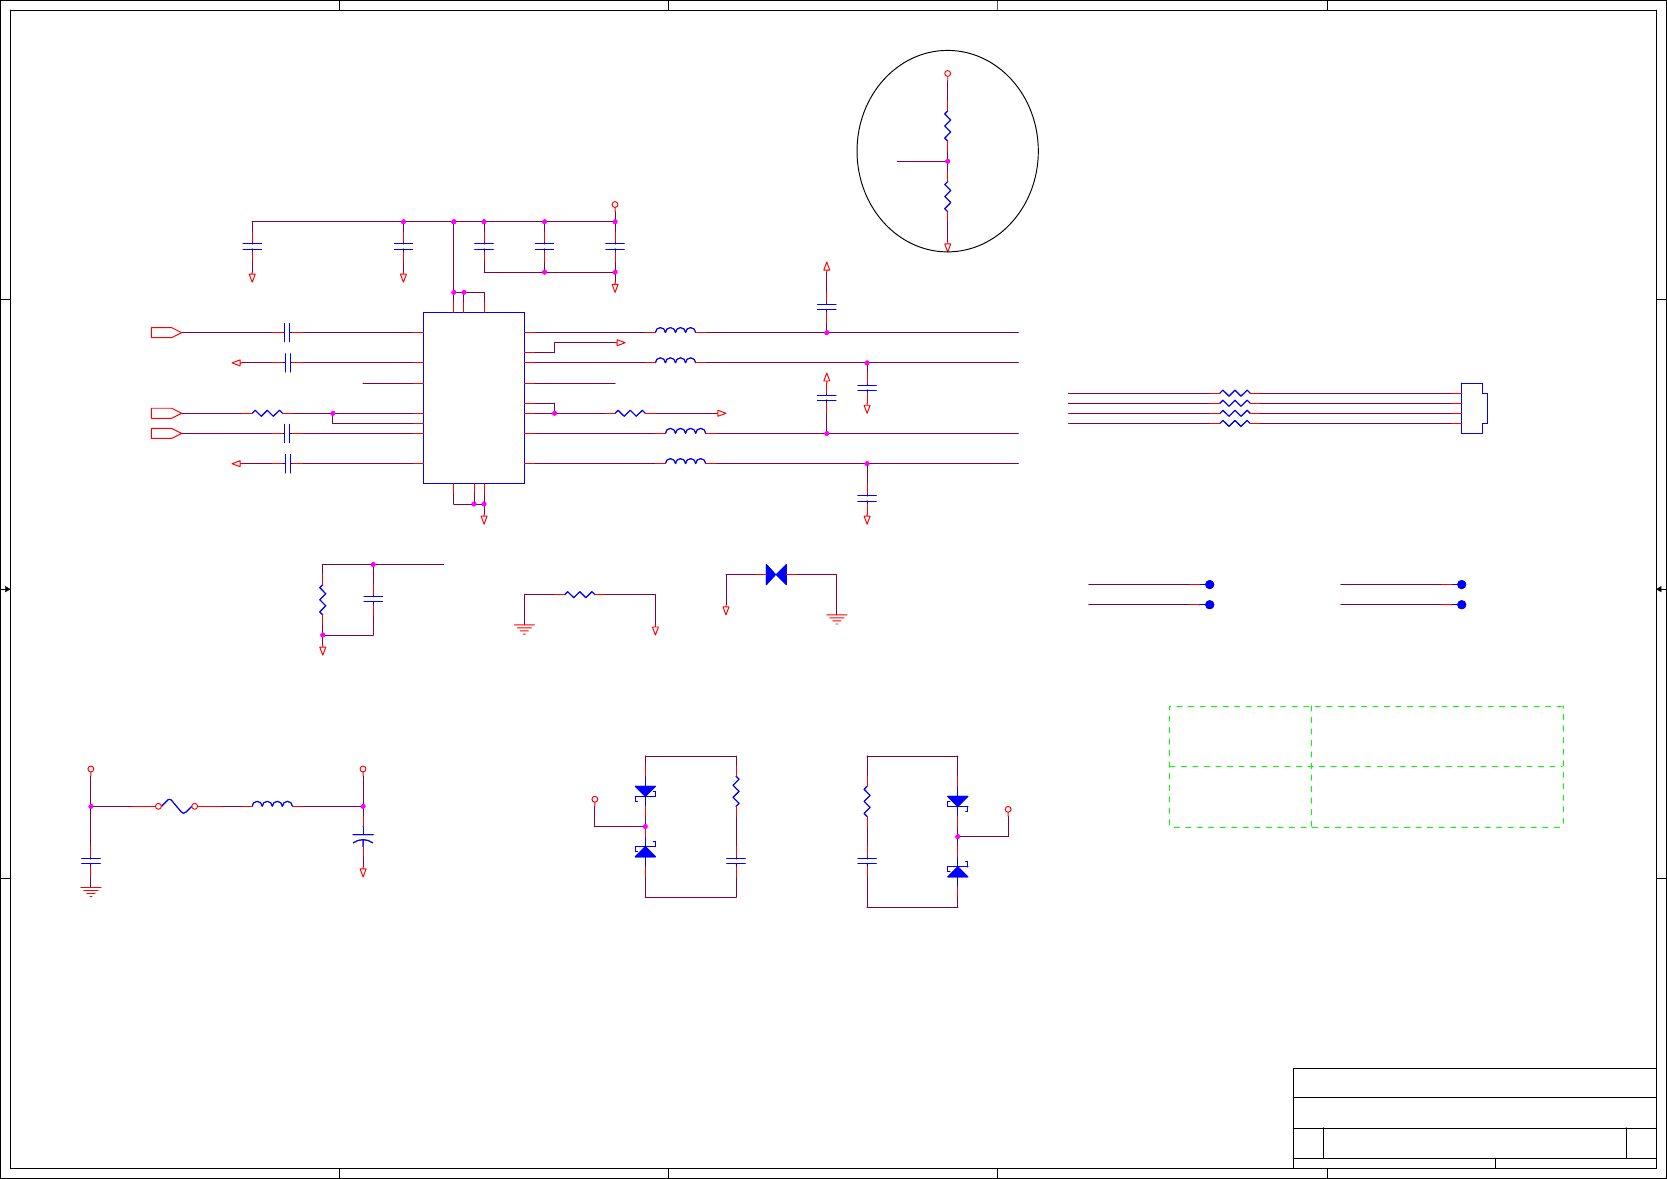Select the connector symbol at far right

(1474, 408)
